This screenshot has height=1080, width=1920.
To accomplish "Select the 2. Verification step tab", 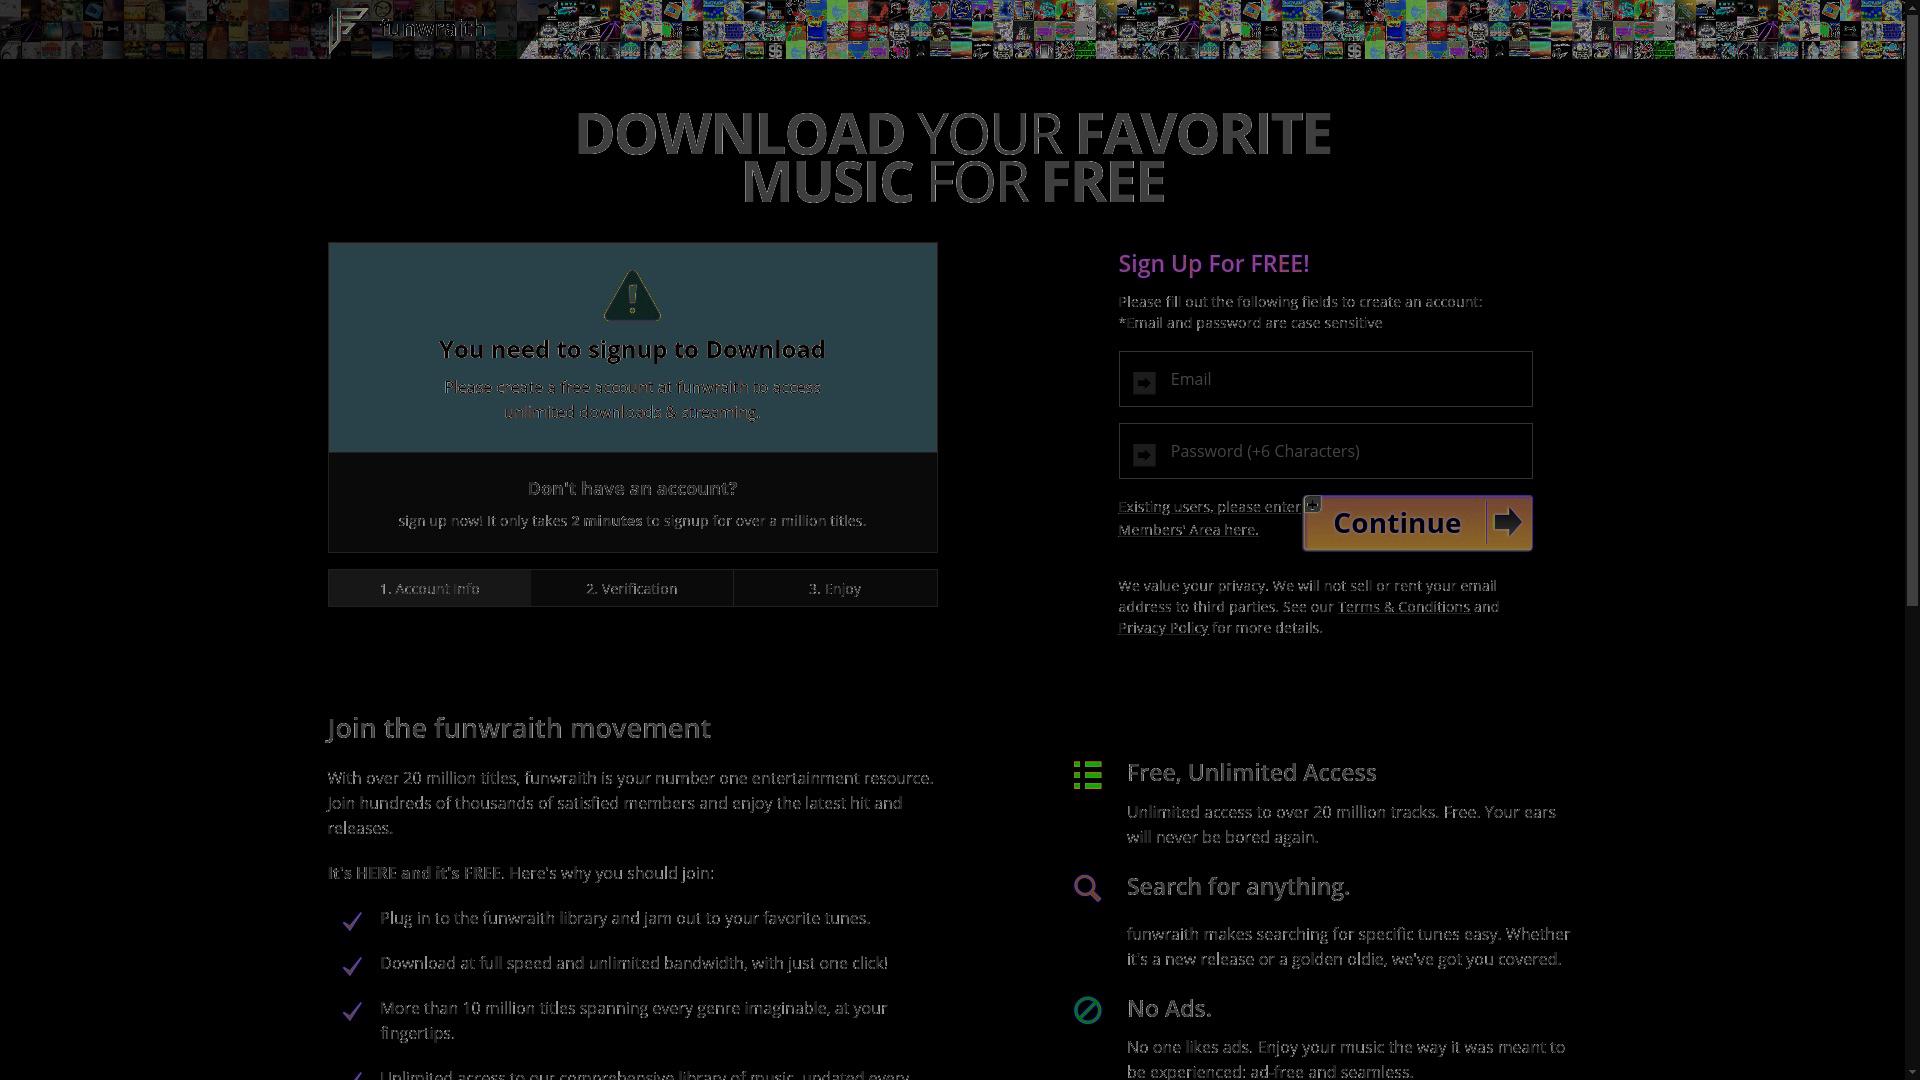I will 632,588.
